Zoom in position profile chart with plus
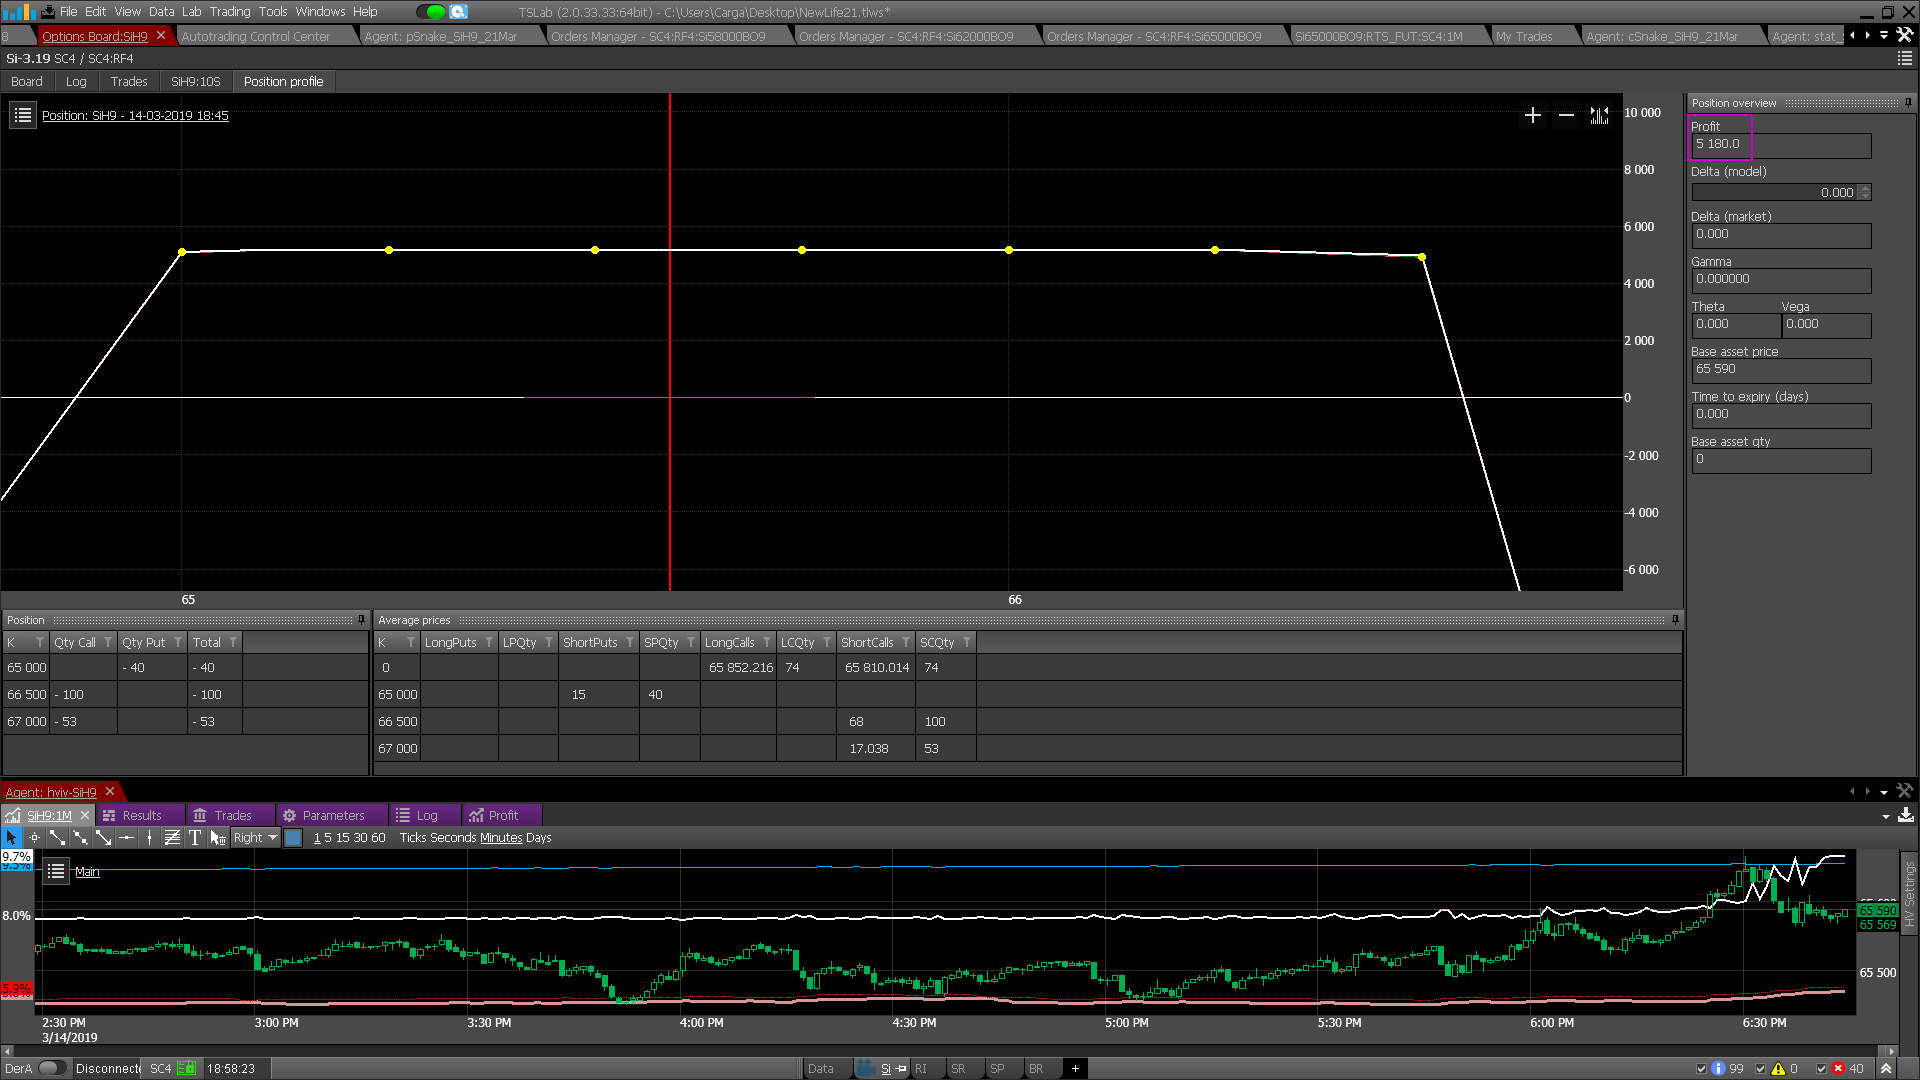Image resolution: width=1920 pixels, height=1080 pixels. 1532,116
